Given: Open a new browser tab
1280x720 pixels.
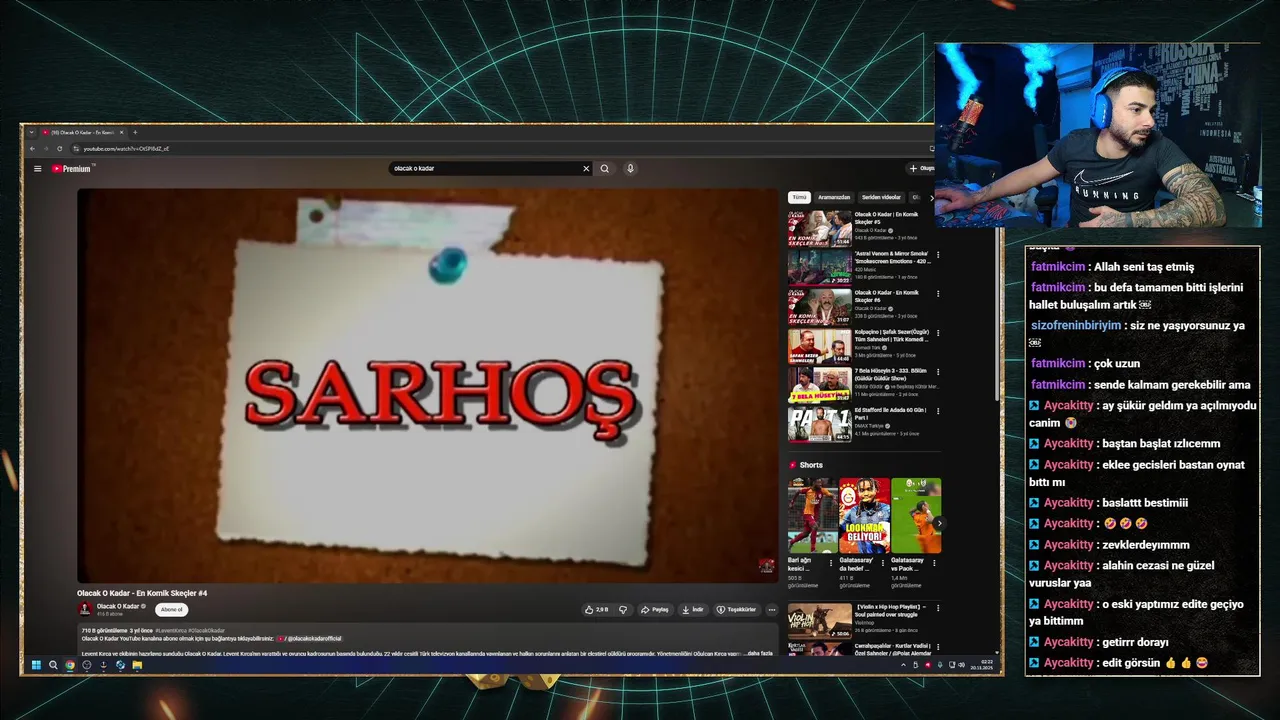Looking at the screenshot, I should (x=135, y=132).
